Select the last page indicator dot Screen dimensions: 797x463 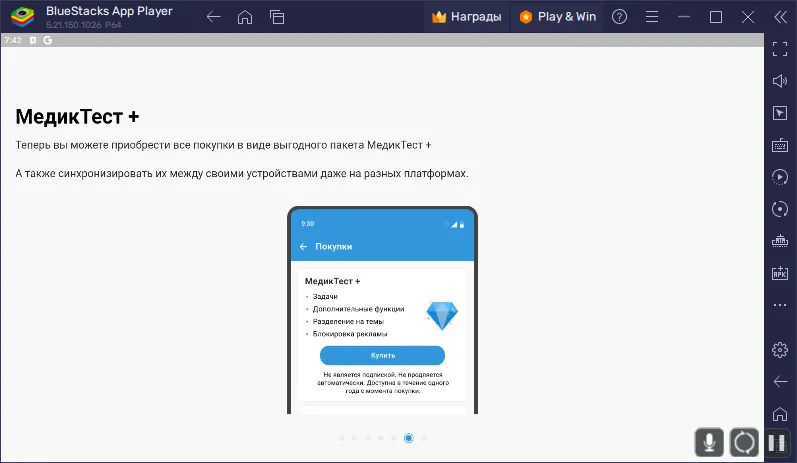[x=423, y=438]
